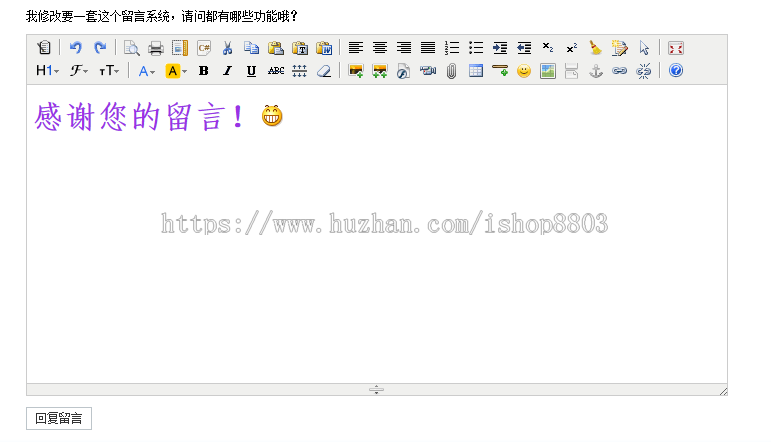Toggle underline formatting
Screen dimensions: 771x442
click(x=251, y=71)
